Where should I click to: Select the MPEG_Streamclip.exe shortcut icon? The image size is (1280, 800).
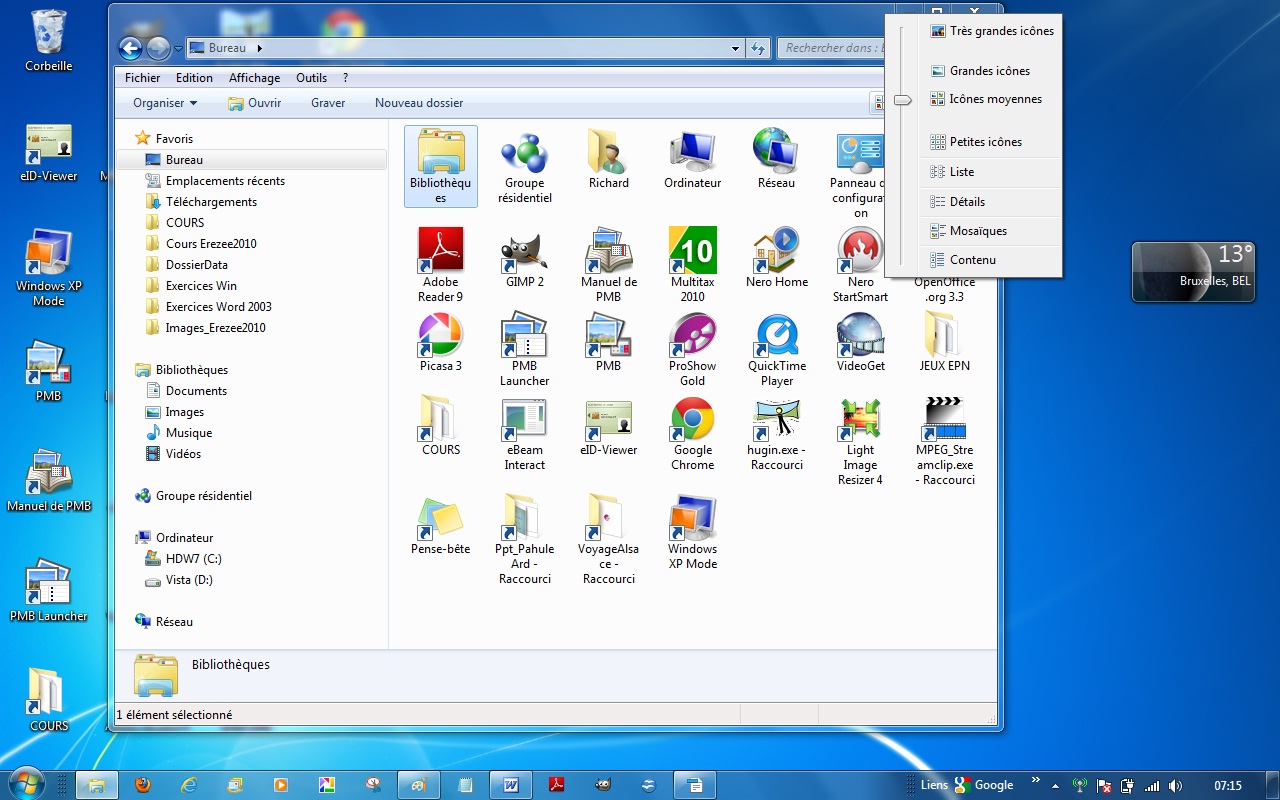pos(944,441)
